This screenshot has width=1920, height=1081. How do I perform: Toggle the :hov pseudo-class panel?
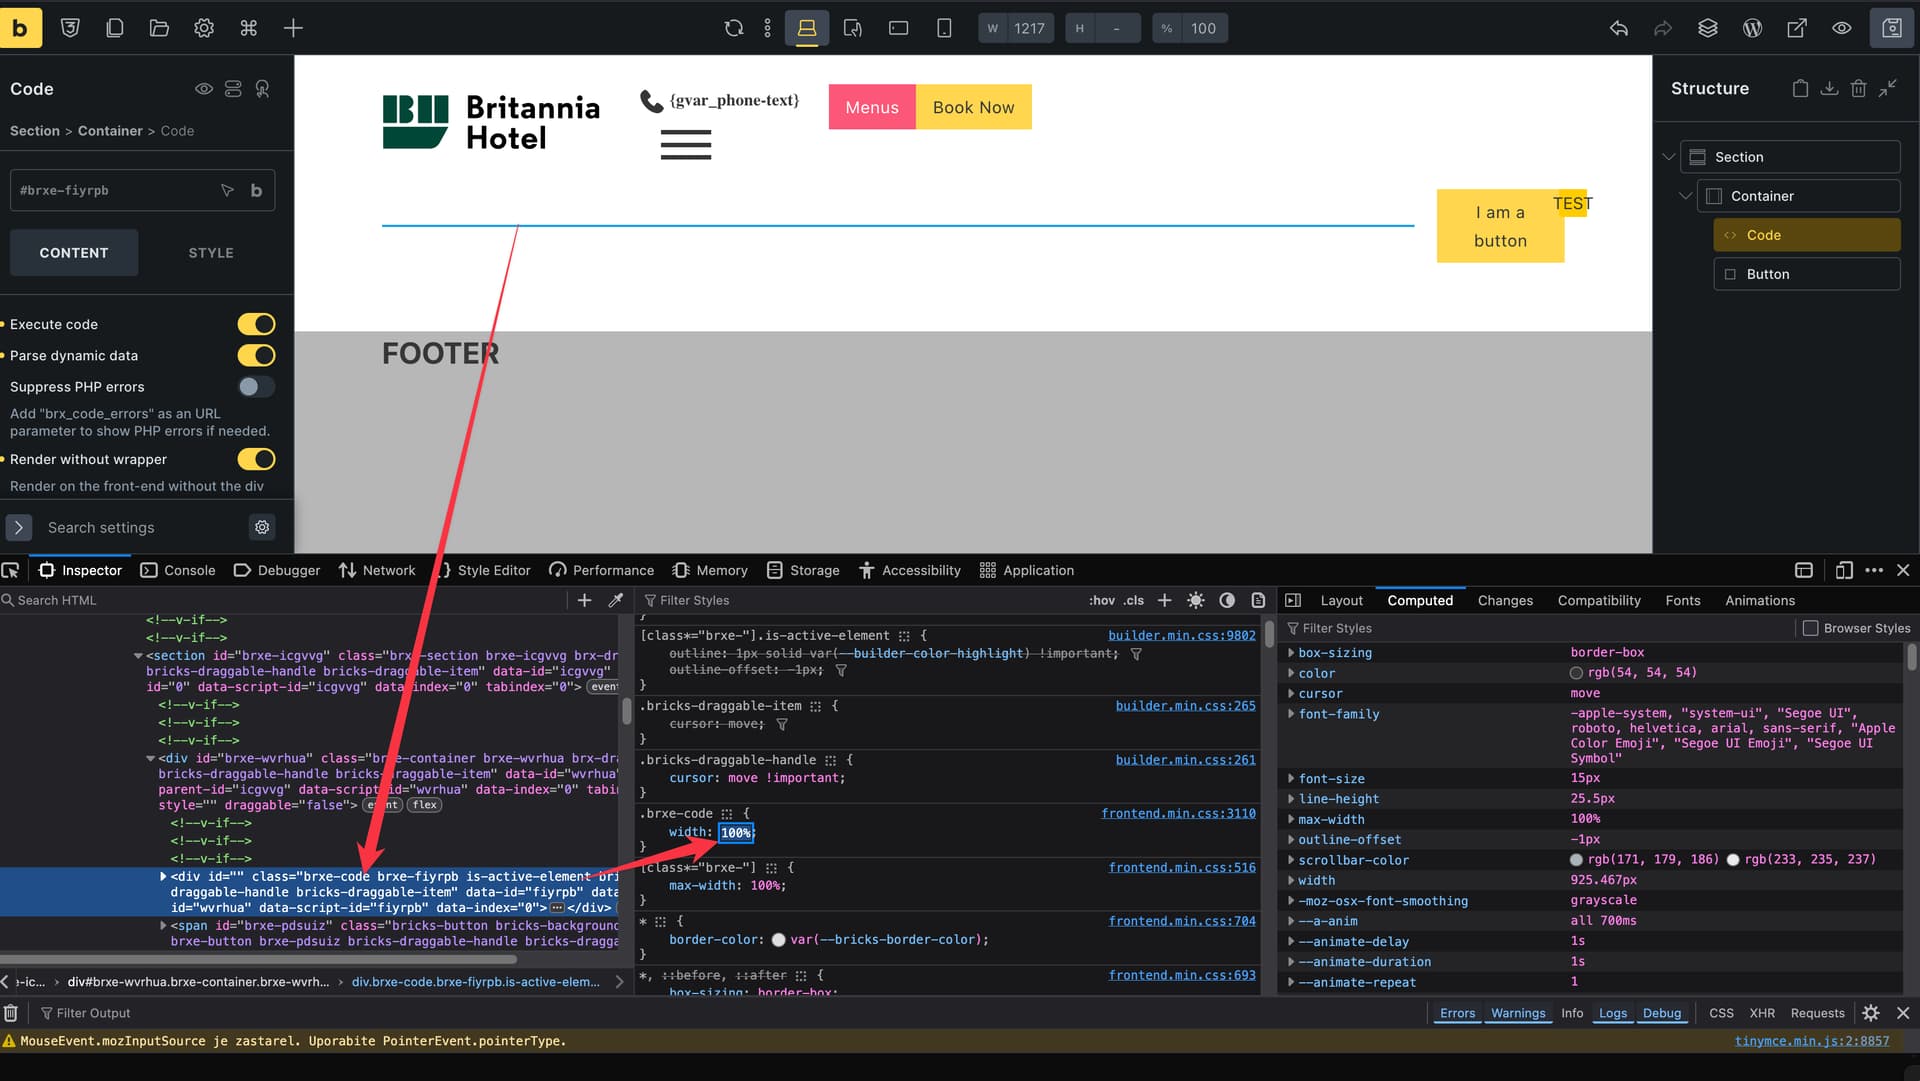1102,600
